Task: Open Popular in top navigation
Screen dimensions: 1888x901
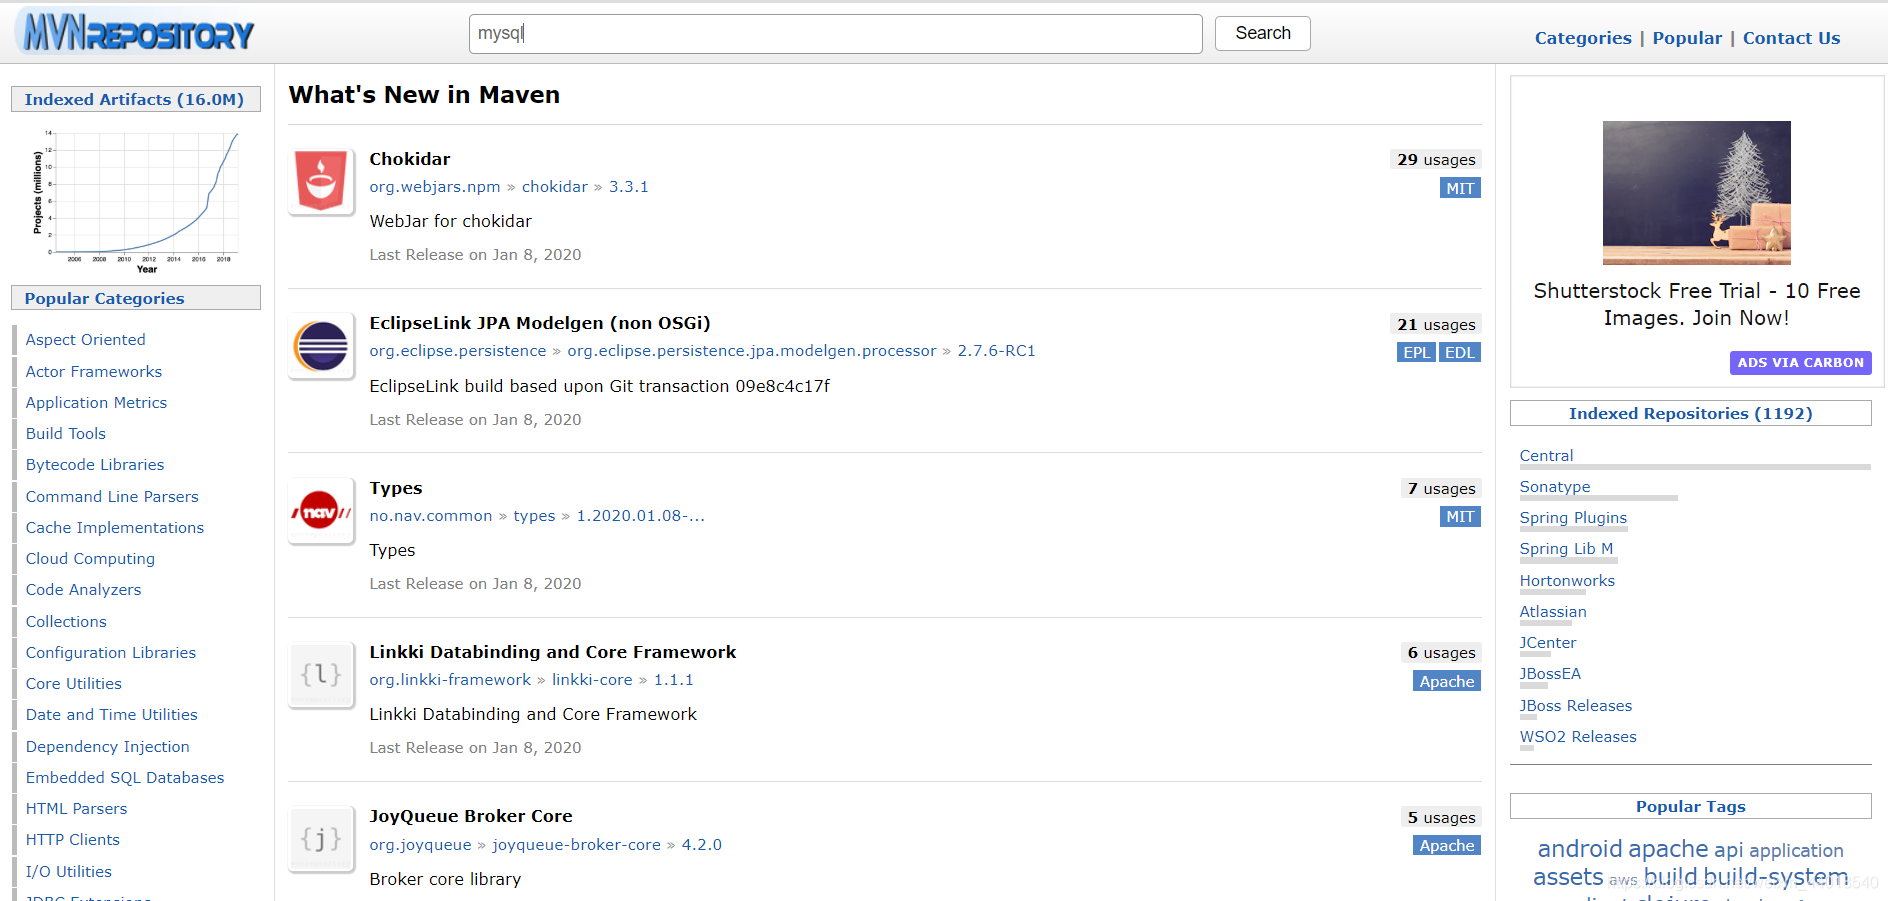Action: [1686, 38]
